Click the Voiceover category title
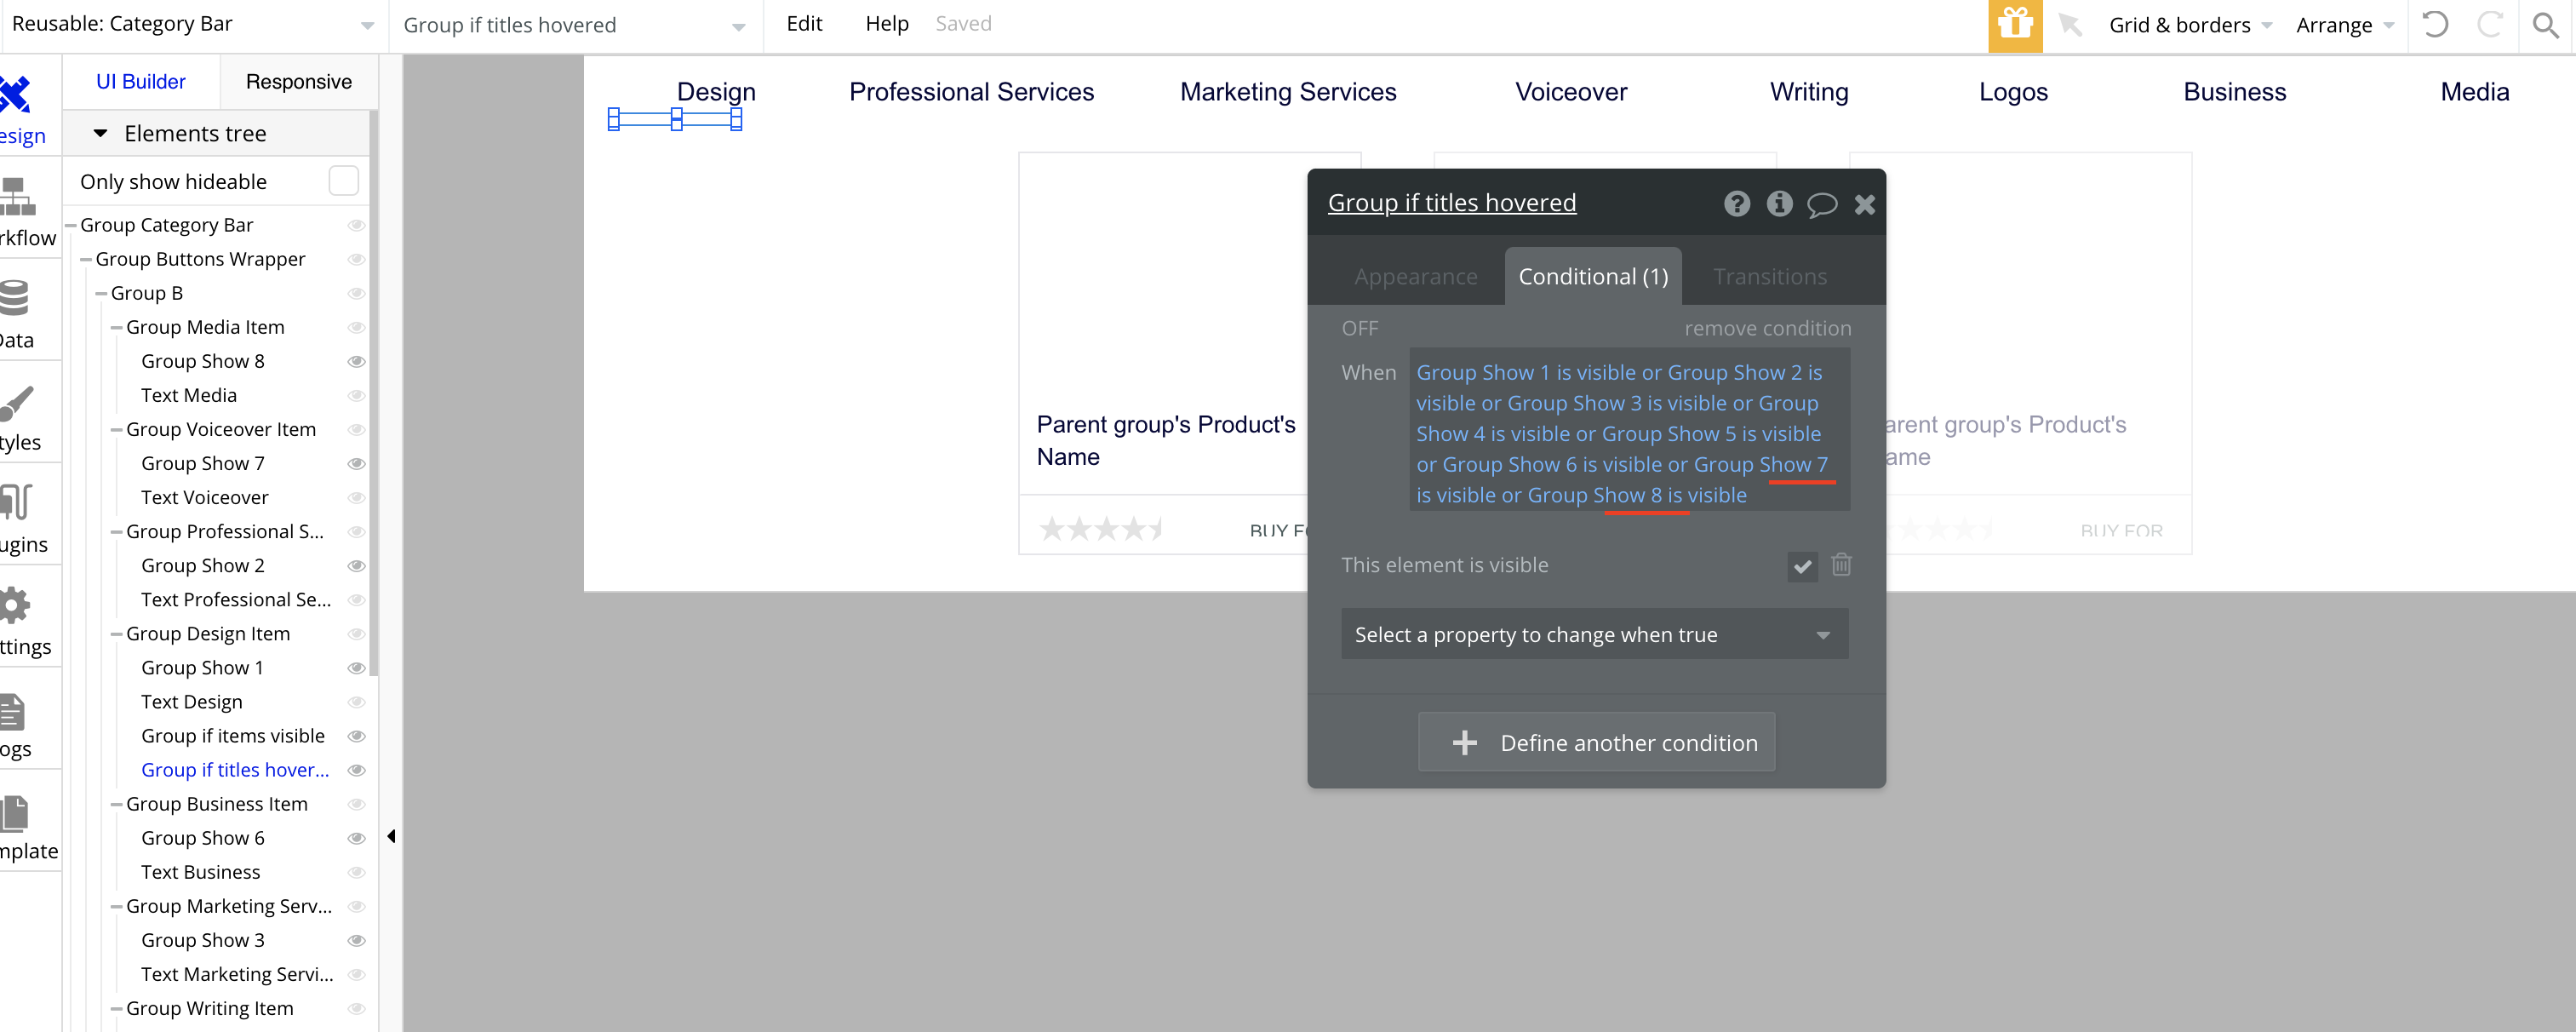2576x1032 pixels. (x=1571, y=92)
